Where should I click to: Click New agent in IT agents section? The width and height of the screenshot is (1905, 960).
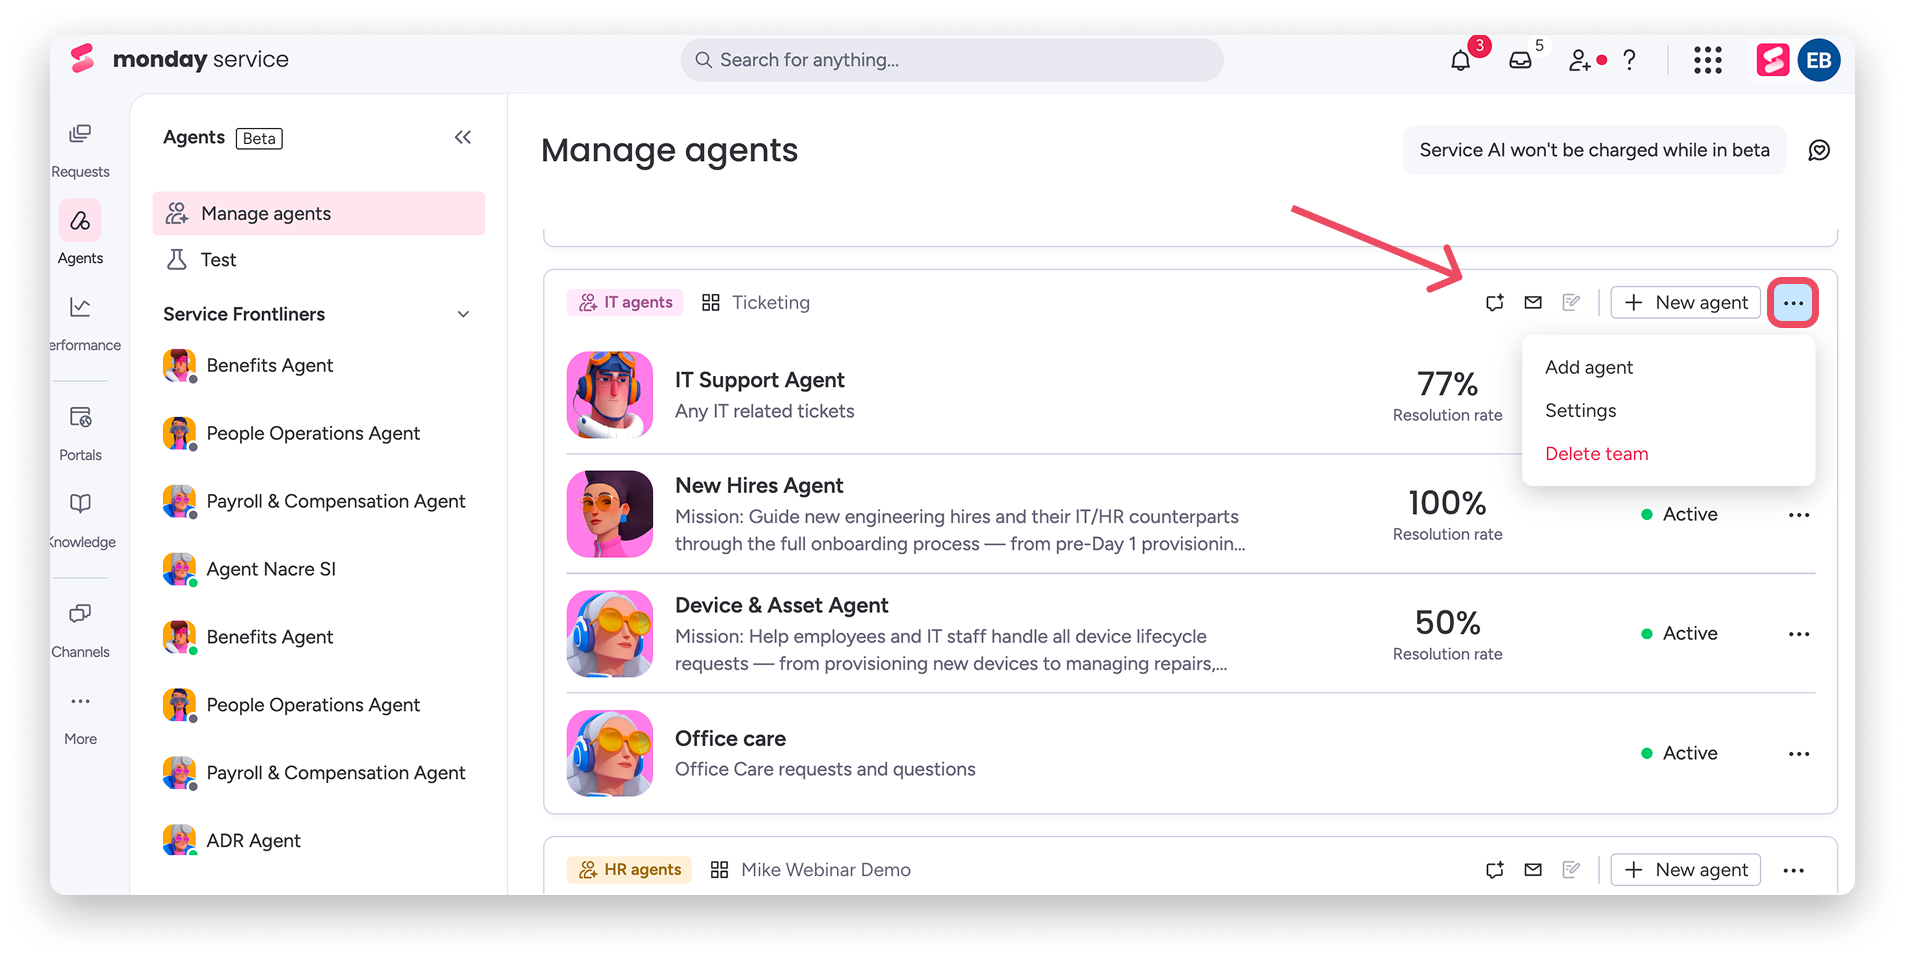1686,302
